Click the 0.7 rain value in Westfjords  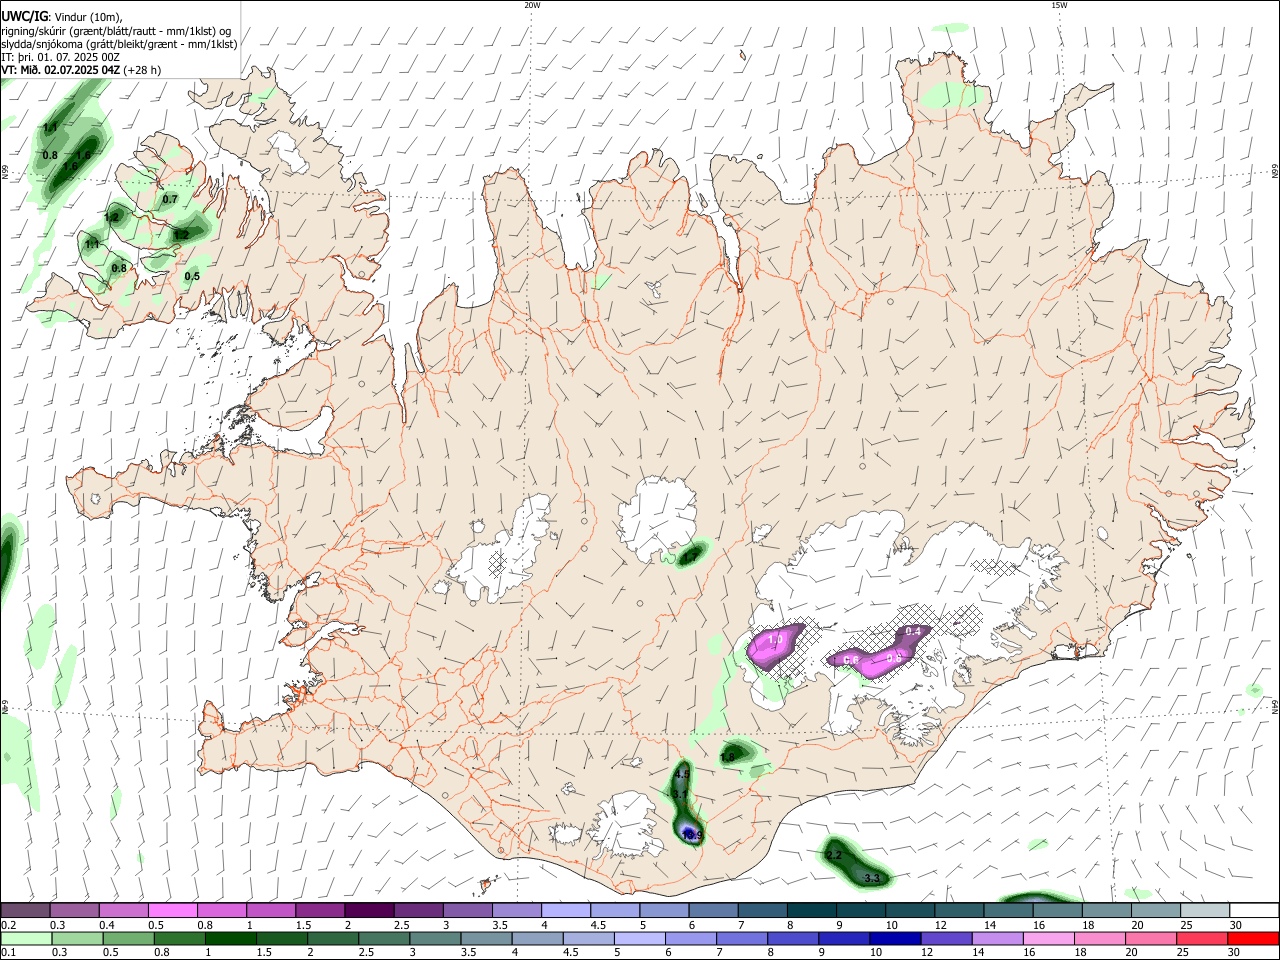click(x=170, y=199)
